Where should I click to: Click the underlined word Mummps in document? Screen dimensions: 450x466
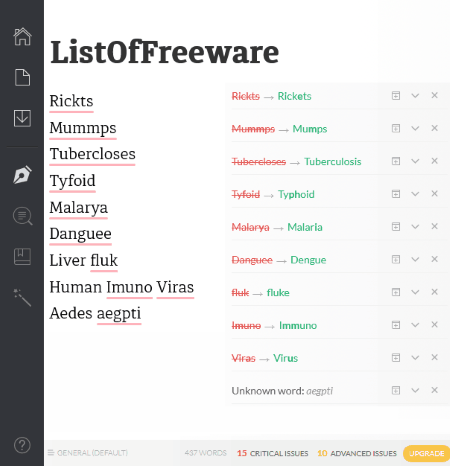(x=83, y=128)
